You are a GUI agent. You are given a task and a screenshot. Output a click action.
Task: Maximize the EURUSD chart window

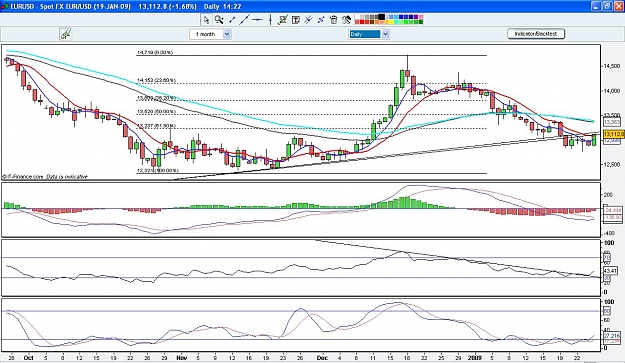[x=607, y=6]
